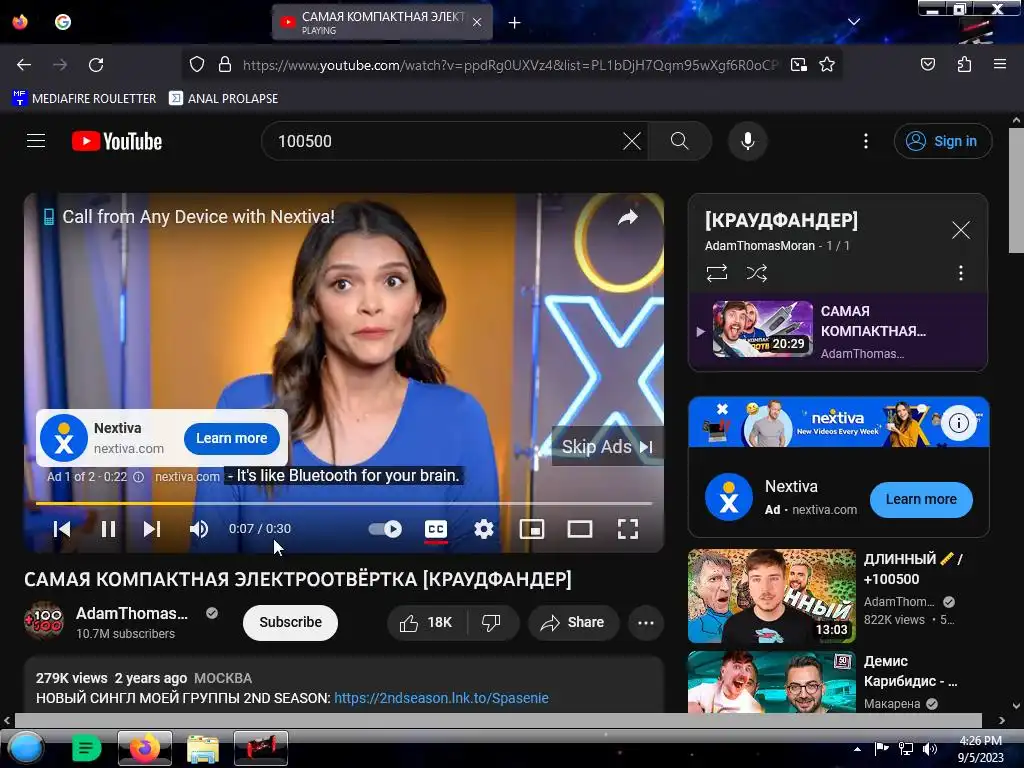Toggle loop playlist
The image size is (1024, 768).
(716, 272)
